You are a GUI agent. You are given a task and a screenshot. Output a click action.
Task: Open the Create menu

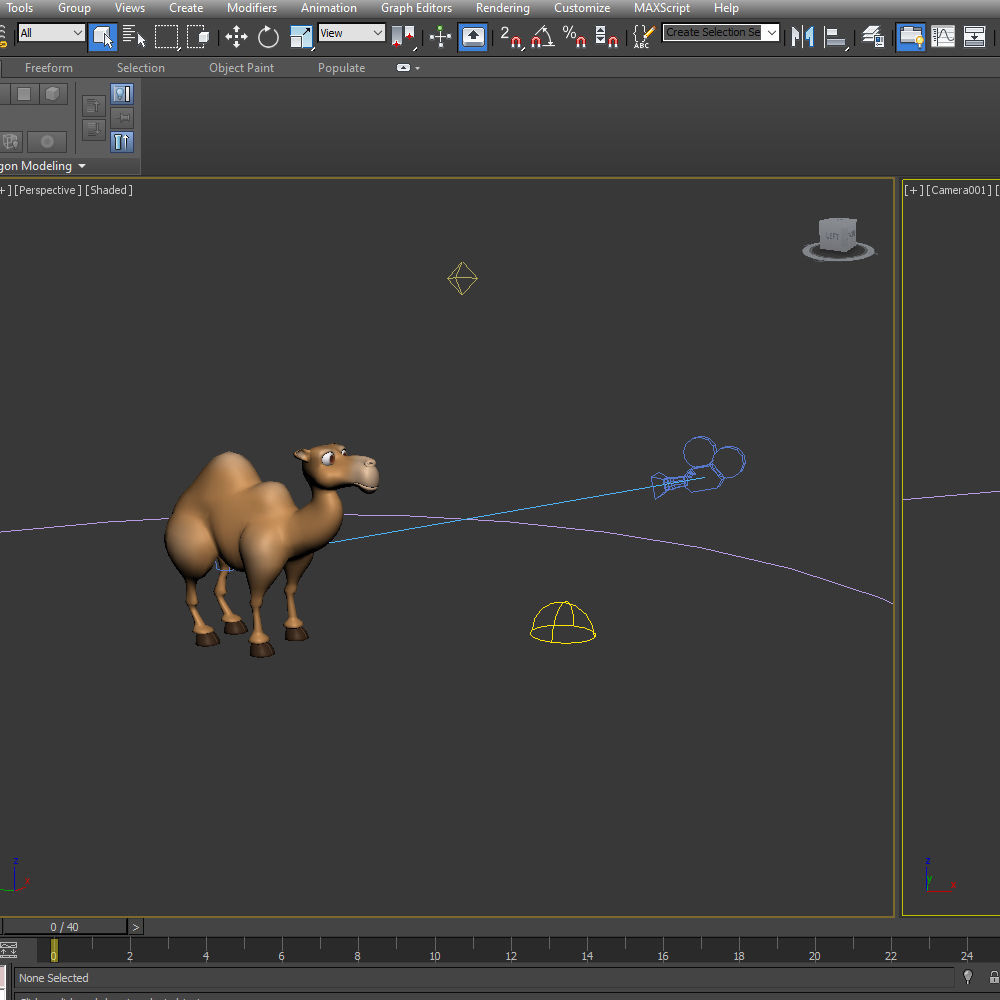pyautogui.click(x=186, y=8)
